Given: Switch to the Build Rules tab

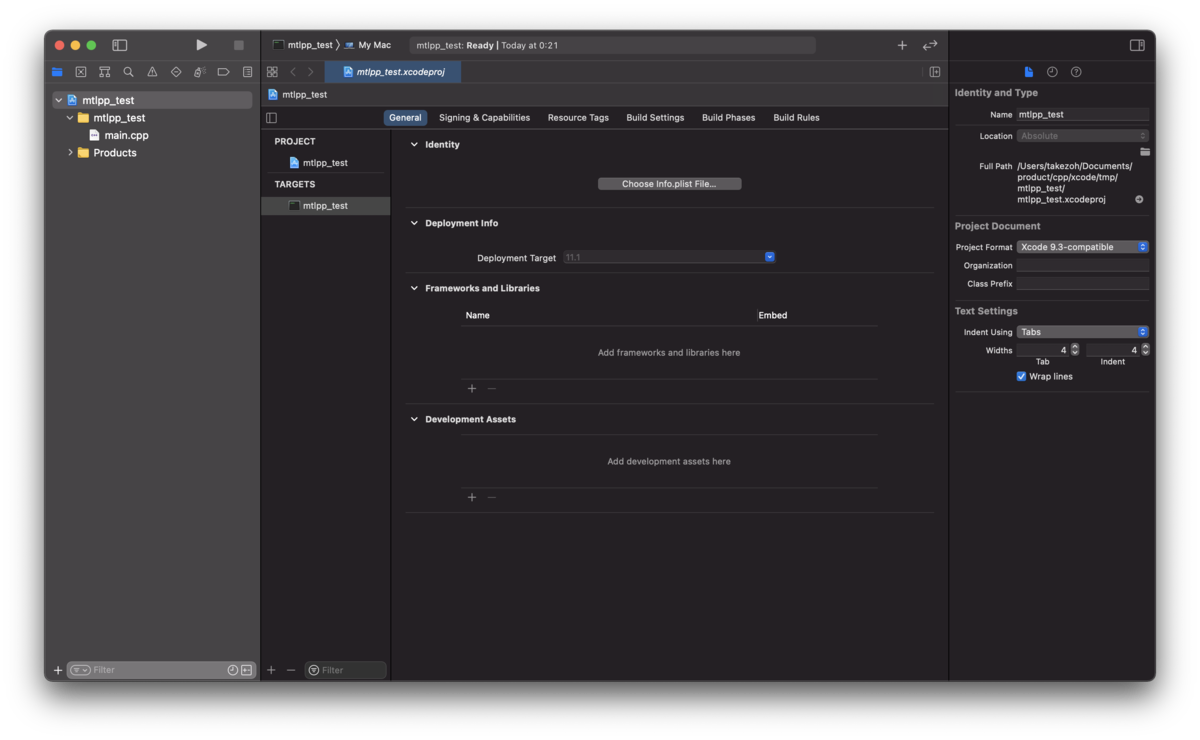Looking at the screenshot, I should tap(796, 118).
